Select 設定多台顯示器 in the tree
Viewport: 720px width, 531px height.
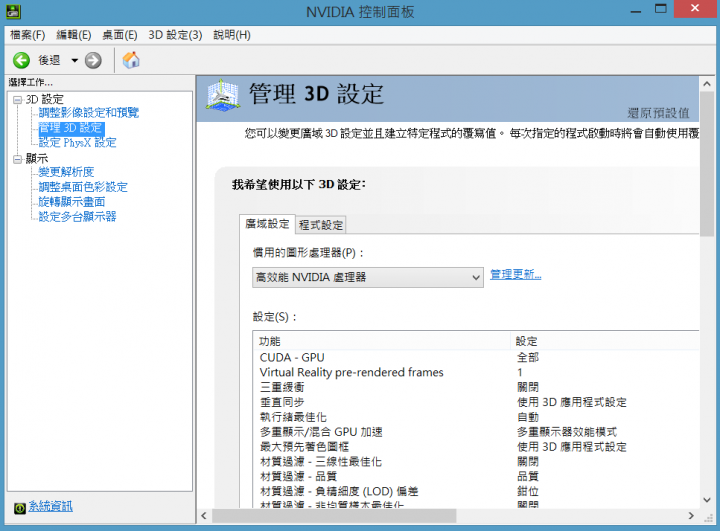77,216
